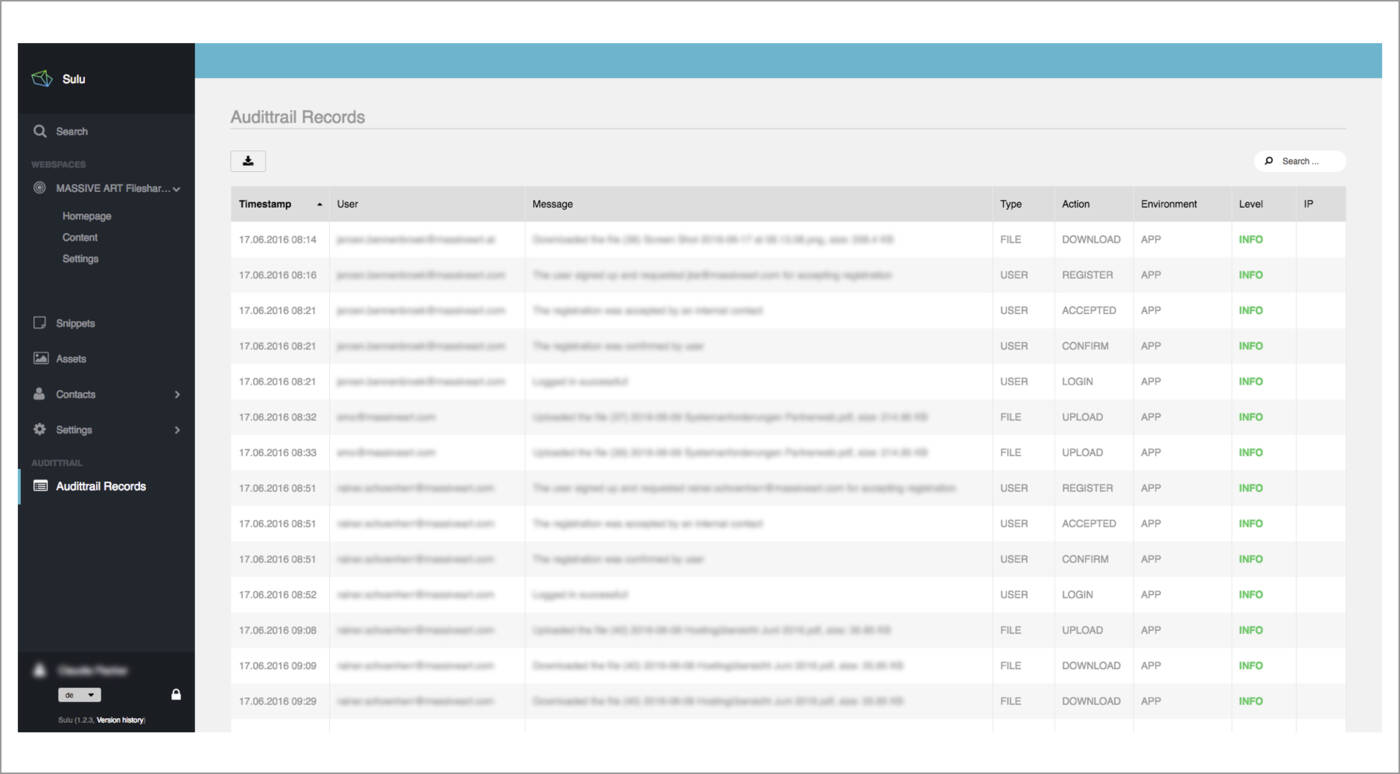The height and width of the screenshot is (774, 1400).
Task: Open the Assets section
Action: pyautogui.click(x=40, y=358)
